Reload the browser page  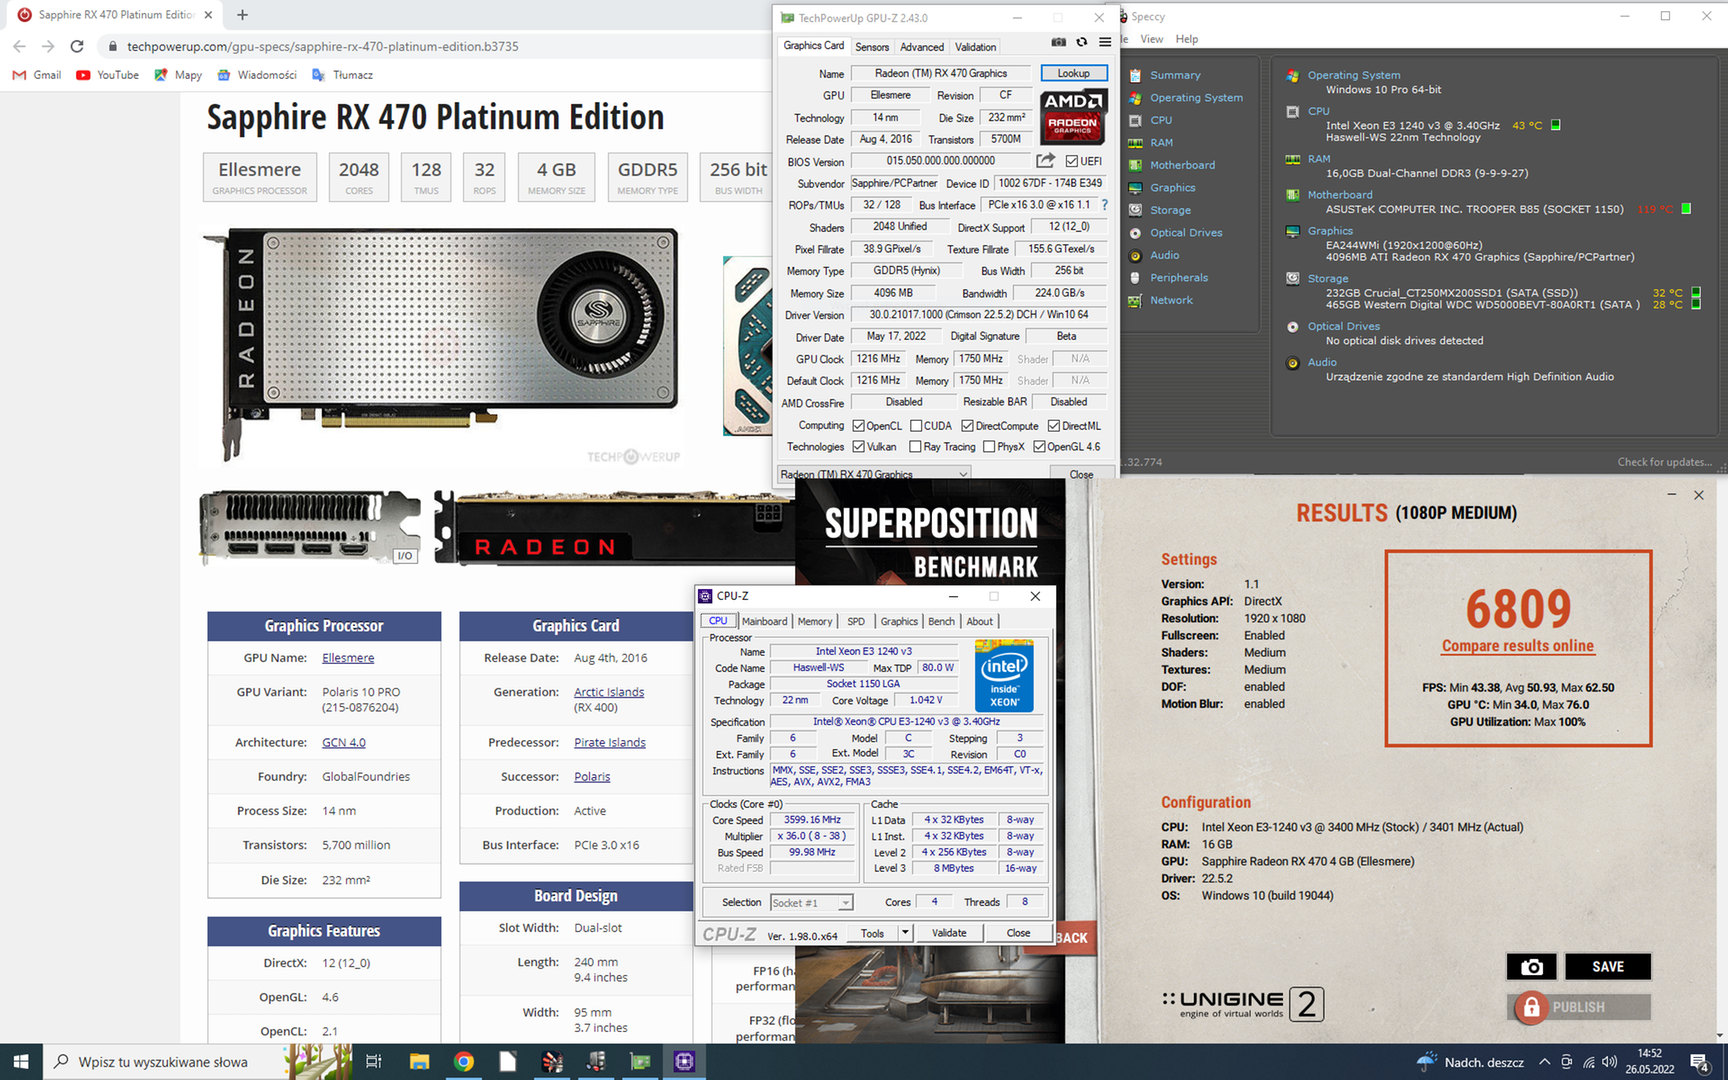[77, 46]
